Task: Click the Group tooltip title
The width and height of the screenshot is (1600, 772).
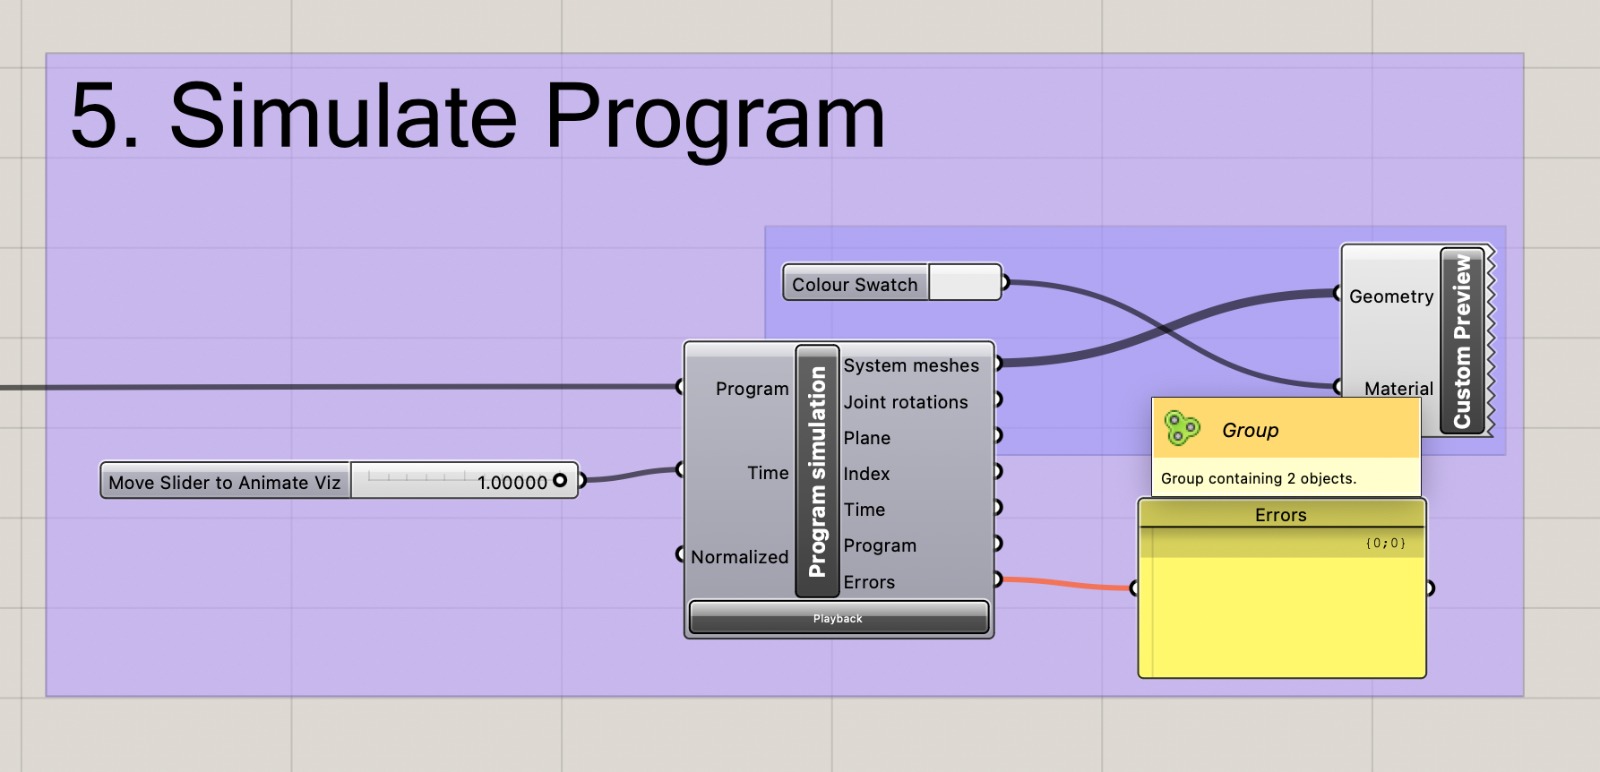Action: pyautogui.click(x=1250, y=430)
